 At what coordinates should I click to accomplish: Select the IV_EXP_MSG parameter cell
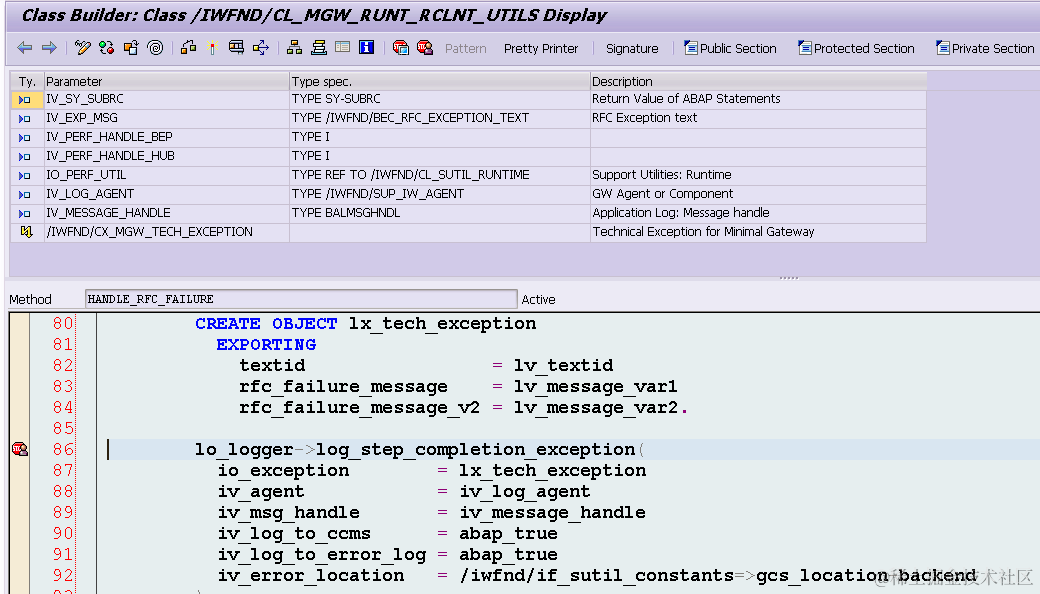166,118
